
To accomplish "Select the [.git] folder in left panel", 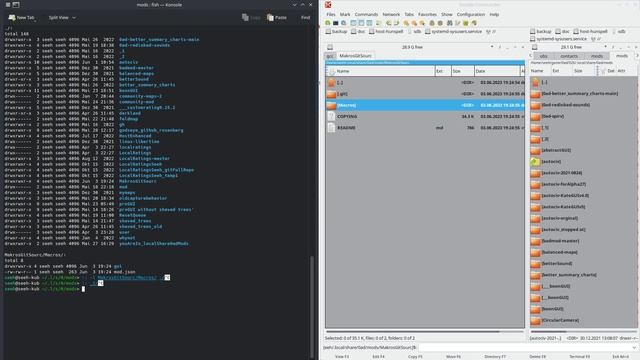I will point(425,94).
